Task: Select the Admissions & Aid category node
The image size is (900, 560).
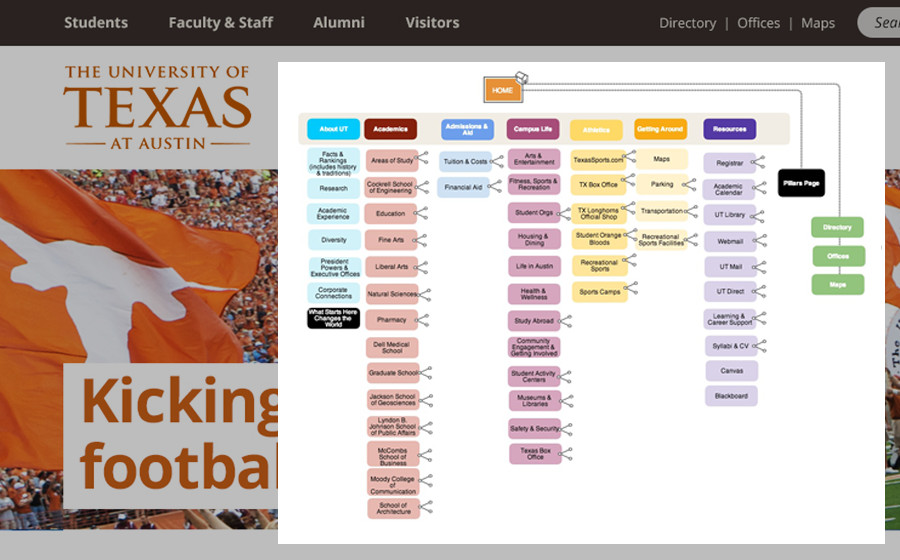Action: point(467,129)
